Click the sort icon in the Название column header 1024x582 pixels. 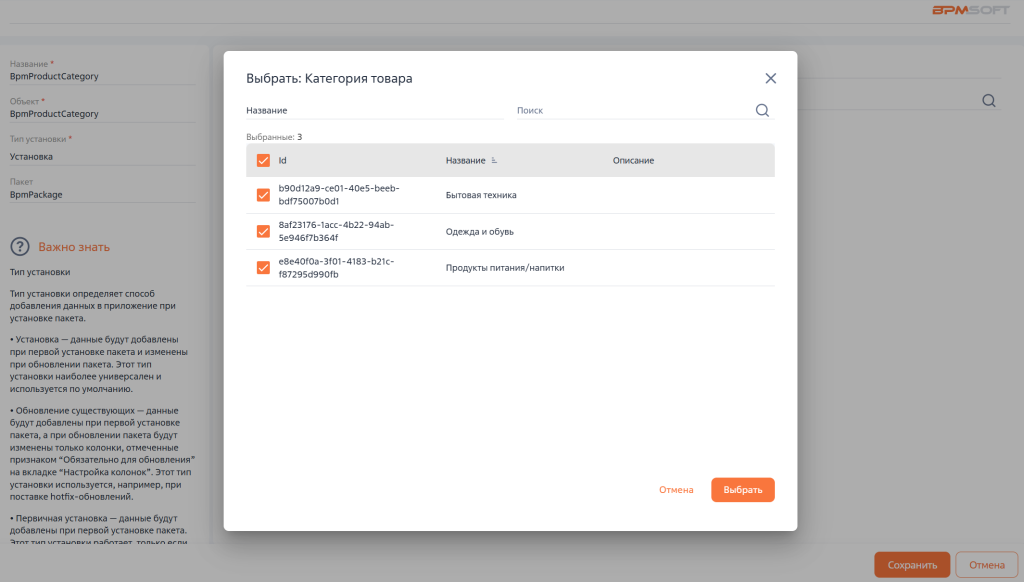point(494,161)
